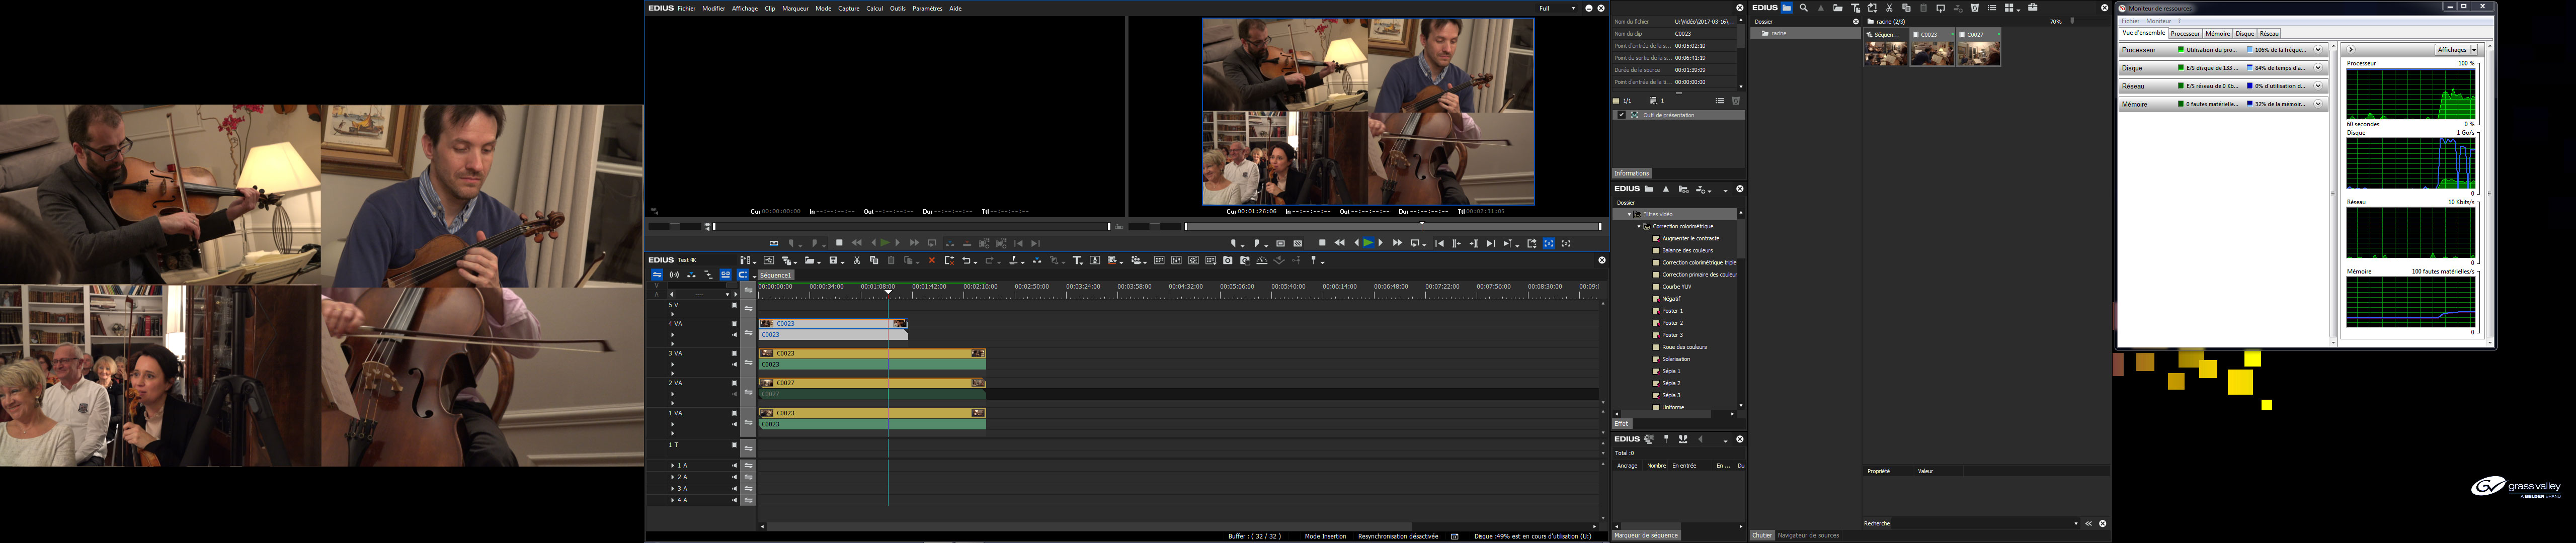This screenshot has width=2576, height=543.
Task: Collapse the Correction colorimétrique folder
Action: point(1639,226)
